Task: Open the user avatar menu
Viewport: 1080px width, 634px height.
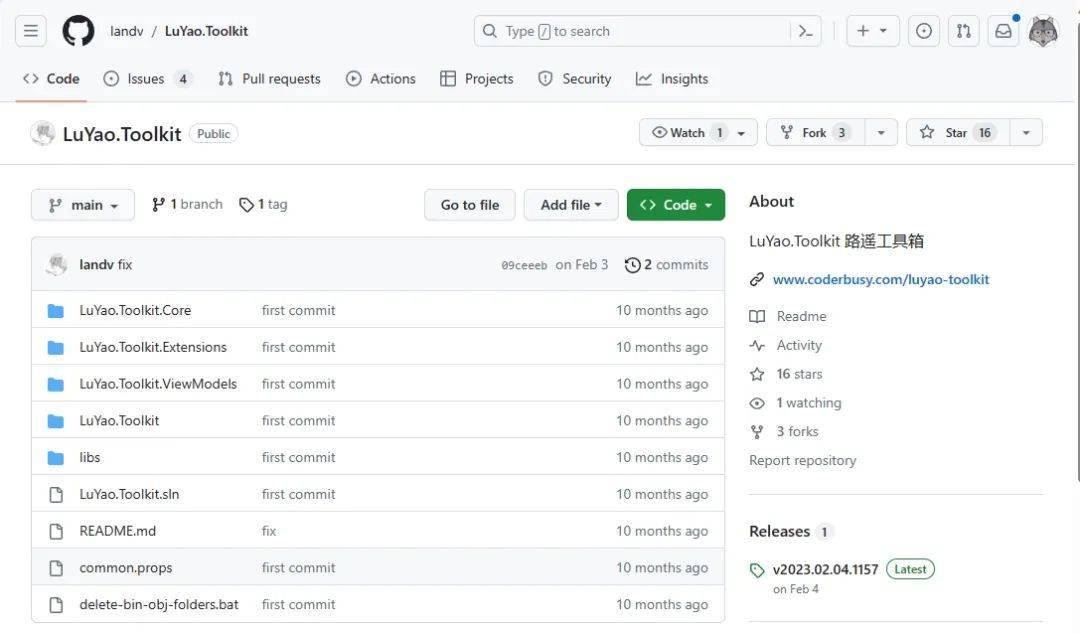Action: (x=1043, y=31)
